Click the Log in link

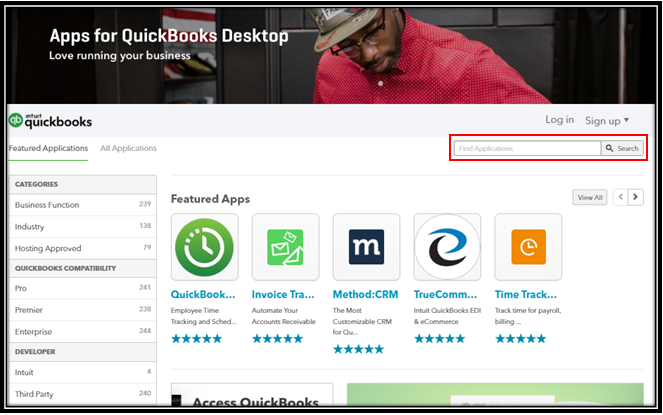click(x=559, y=120)
